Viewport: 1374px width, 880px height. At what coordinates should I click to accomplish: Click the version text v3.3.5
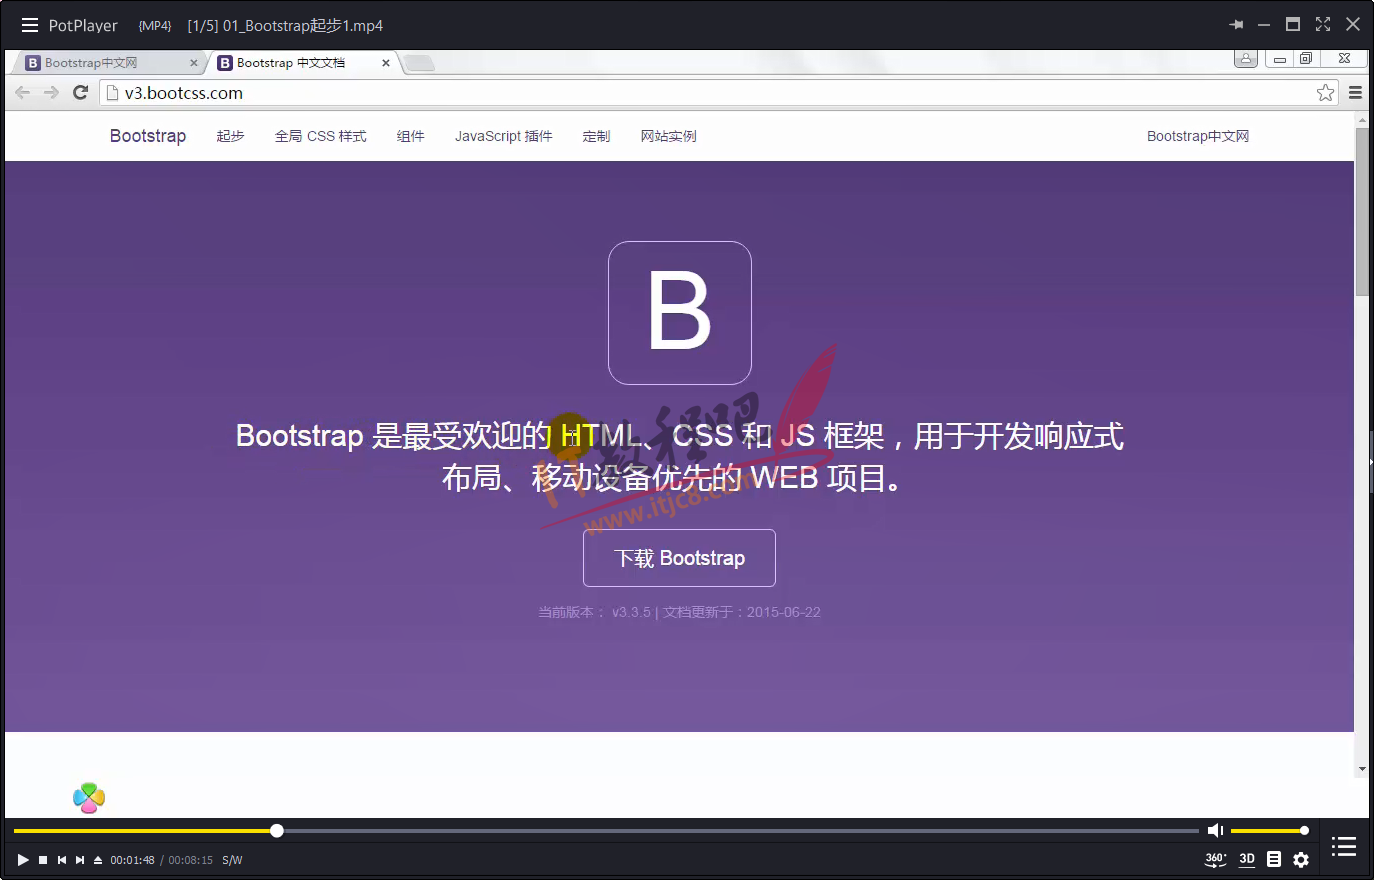(631, 612)
